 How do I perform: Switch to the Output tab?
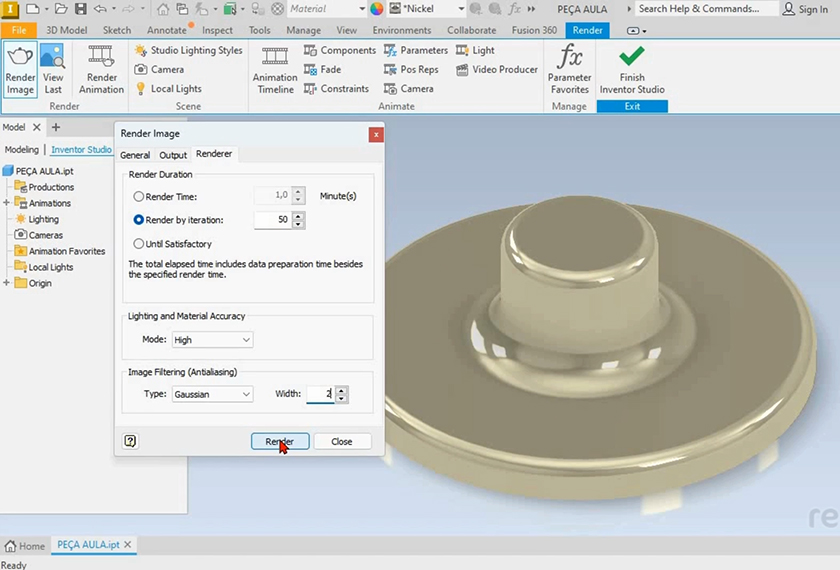(x=173, y=155)
